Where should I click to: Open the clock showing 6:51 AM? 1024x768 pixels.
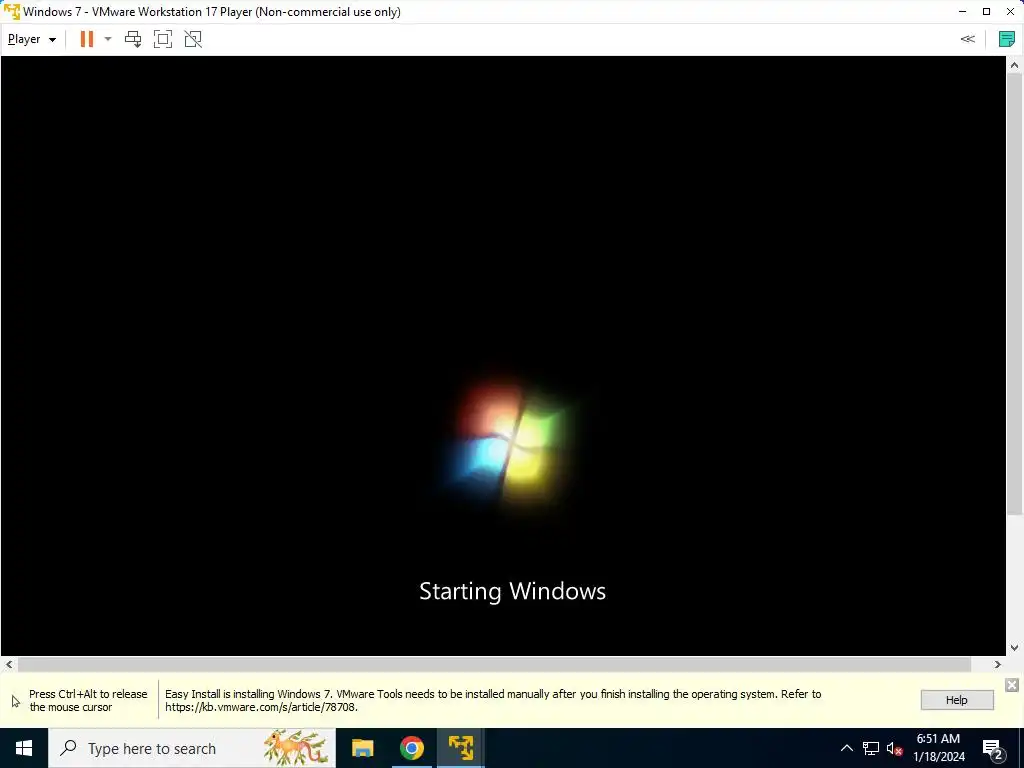(x=938, y=748)
